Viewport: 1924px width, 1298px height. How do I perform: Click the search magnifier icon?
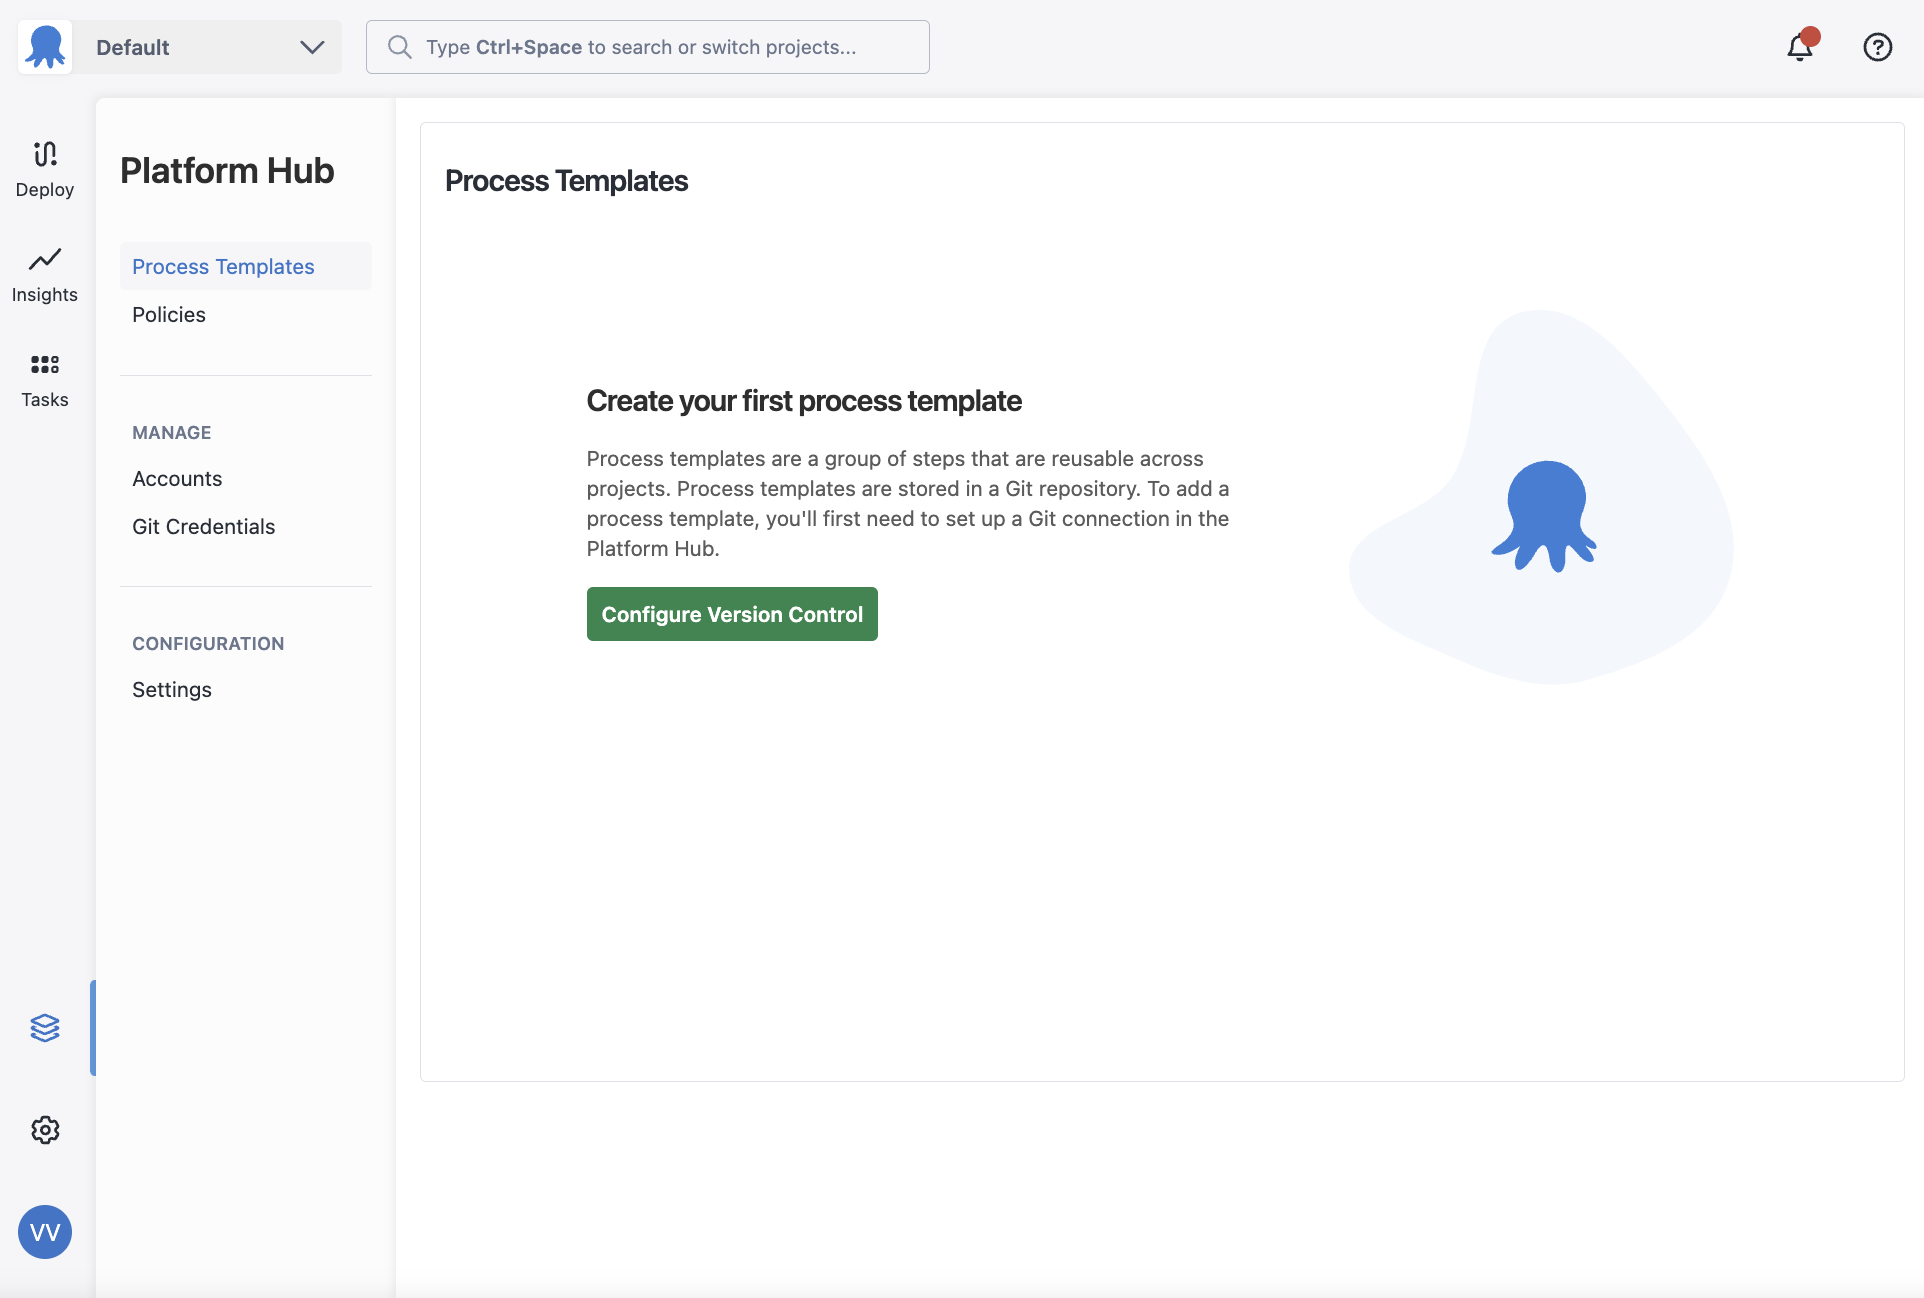click(400, 47)
